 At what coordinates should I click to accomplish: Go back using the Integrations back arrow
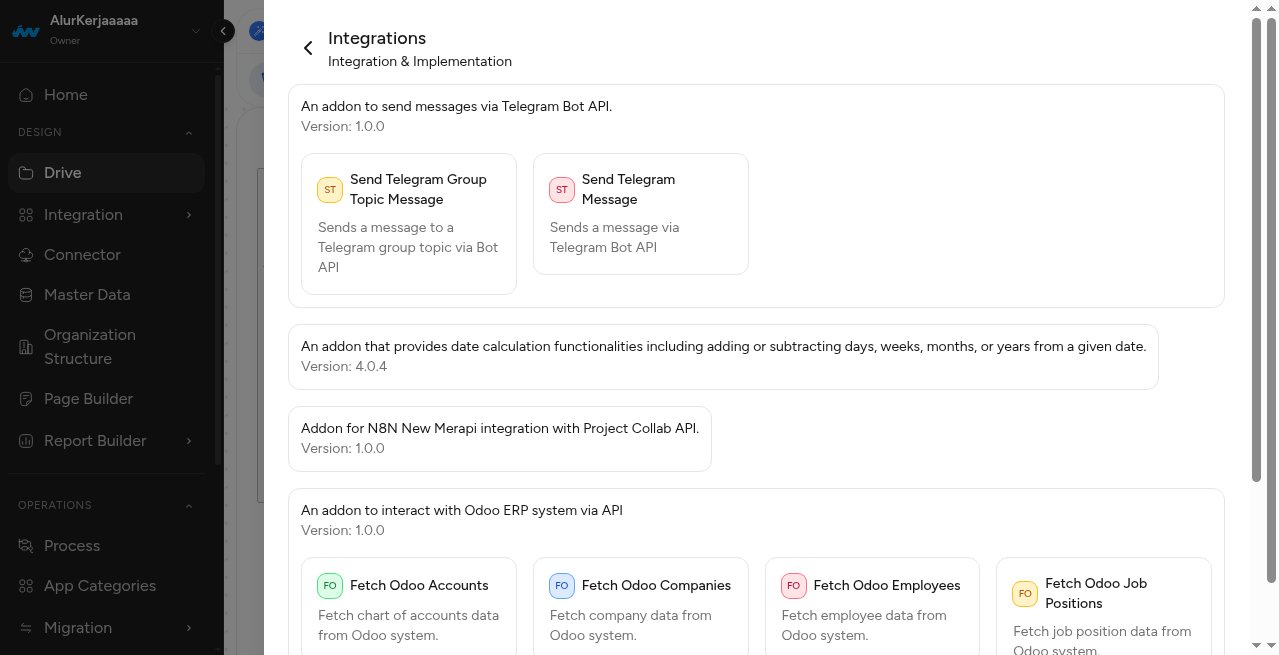[308, 48]
